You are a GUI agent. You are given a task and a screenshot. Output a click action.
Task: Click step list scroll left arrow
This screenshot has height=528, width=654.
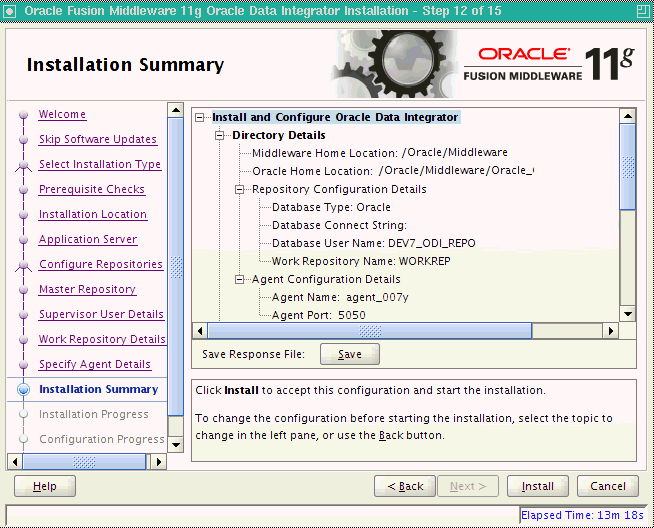15,462
